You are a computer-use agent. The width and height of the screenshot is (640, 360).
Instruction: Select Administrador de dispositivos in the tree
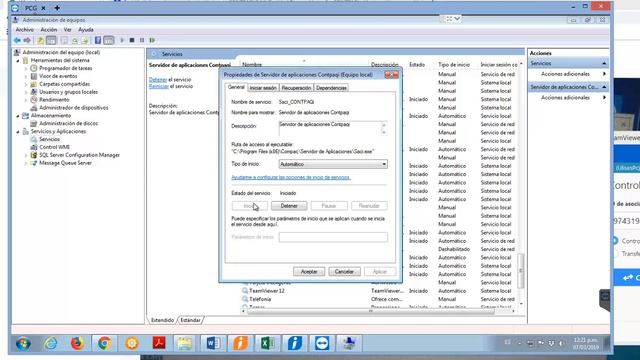click(73, 108)
